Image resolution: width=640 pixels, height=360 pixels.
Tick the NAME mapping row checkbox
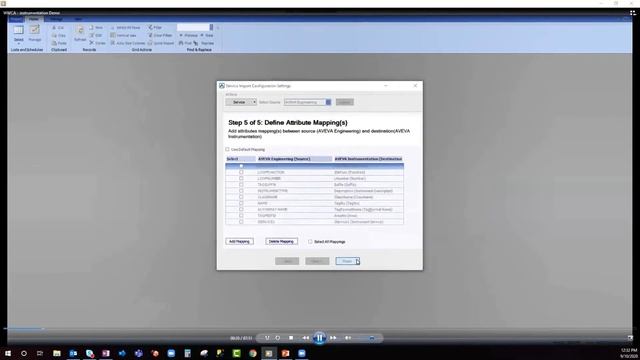pos(241,203)
